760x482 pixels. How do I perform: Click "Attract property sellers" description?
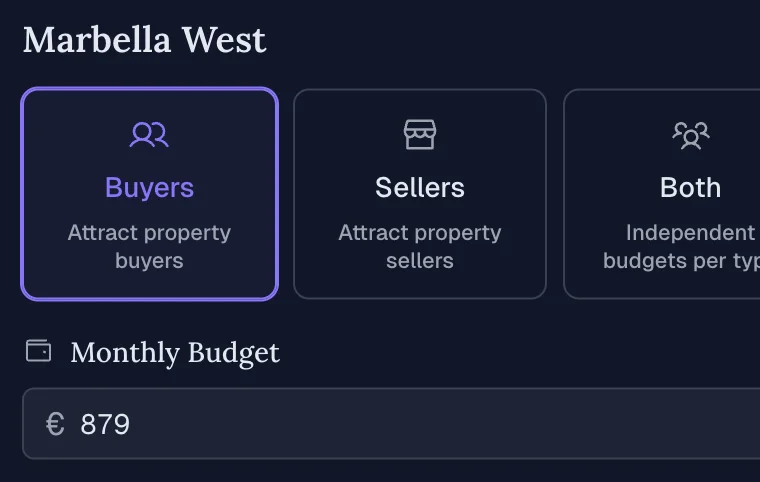coord(420,246)
